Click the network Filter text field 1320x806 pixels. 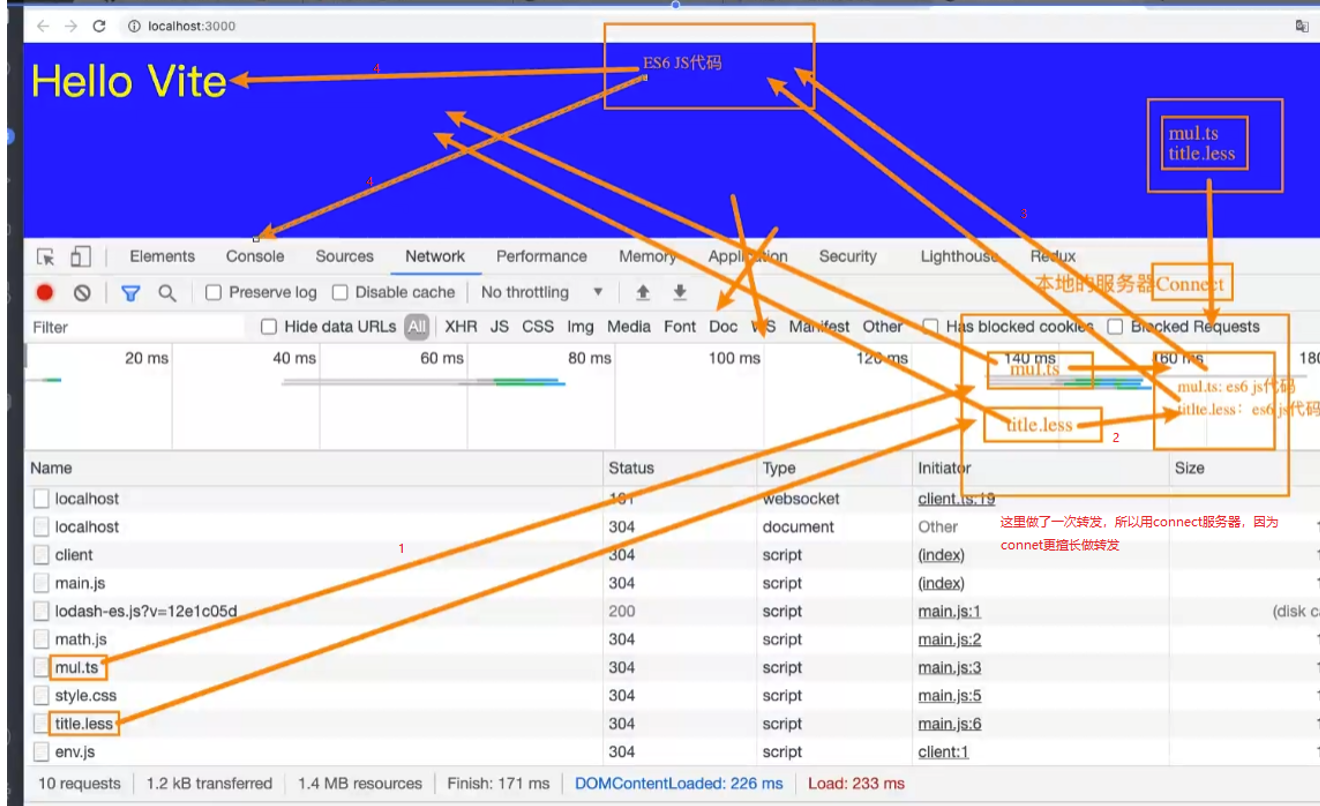(136, 327)
